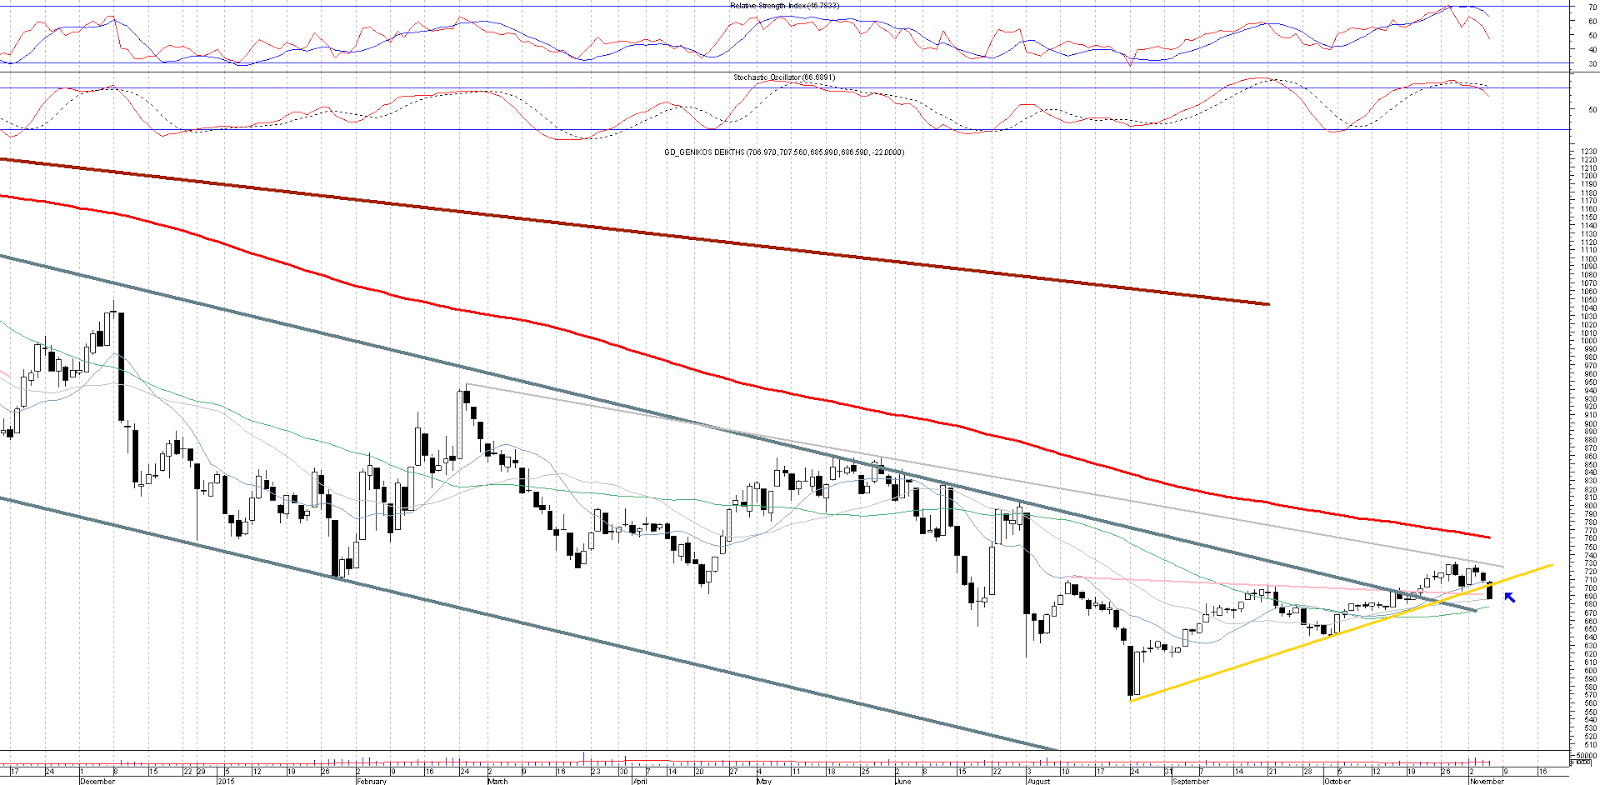Click the 70 level on RSI scale
Image resolution: width=1600 pixels, height=785 pixels.
pyautogui.click(x=1592, y=7)
